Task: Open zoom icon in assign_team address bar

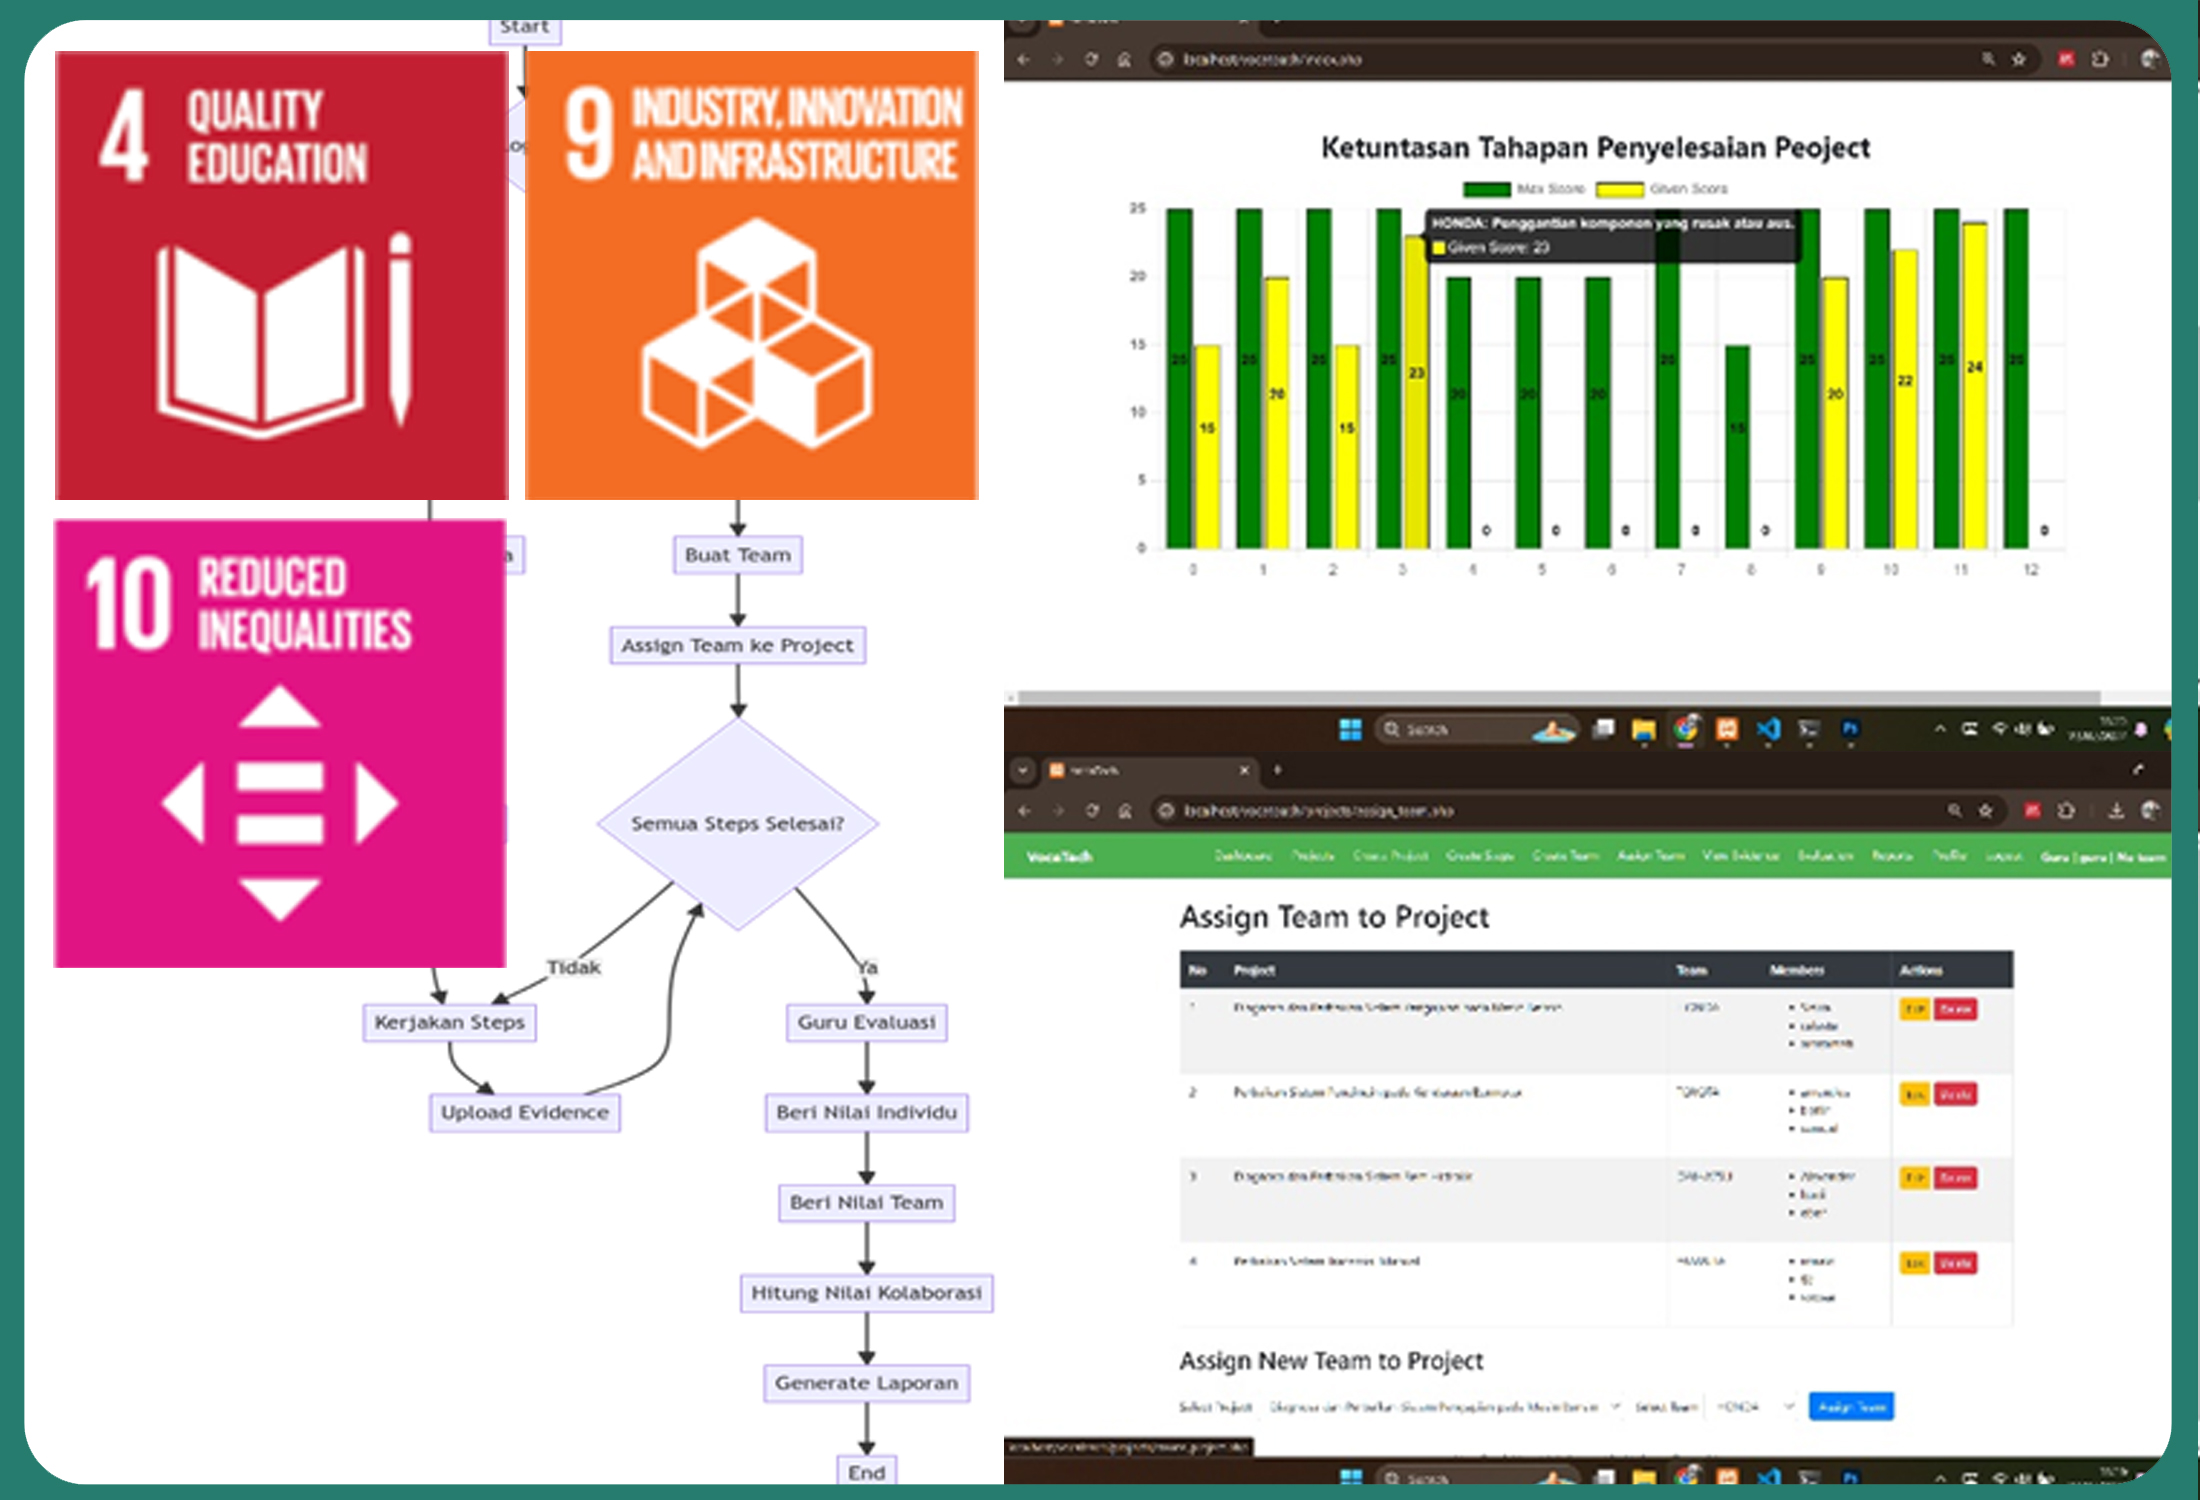Action: click(1954, 810)
